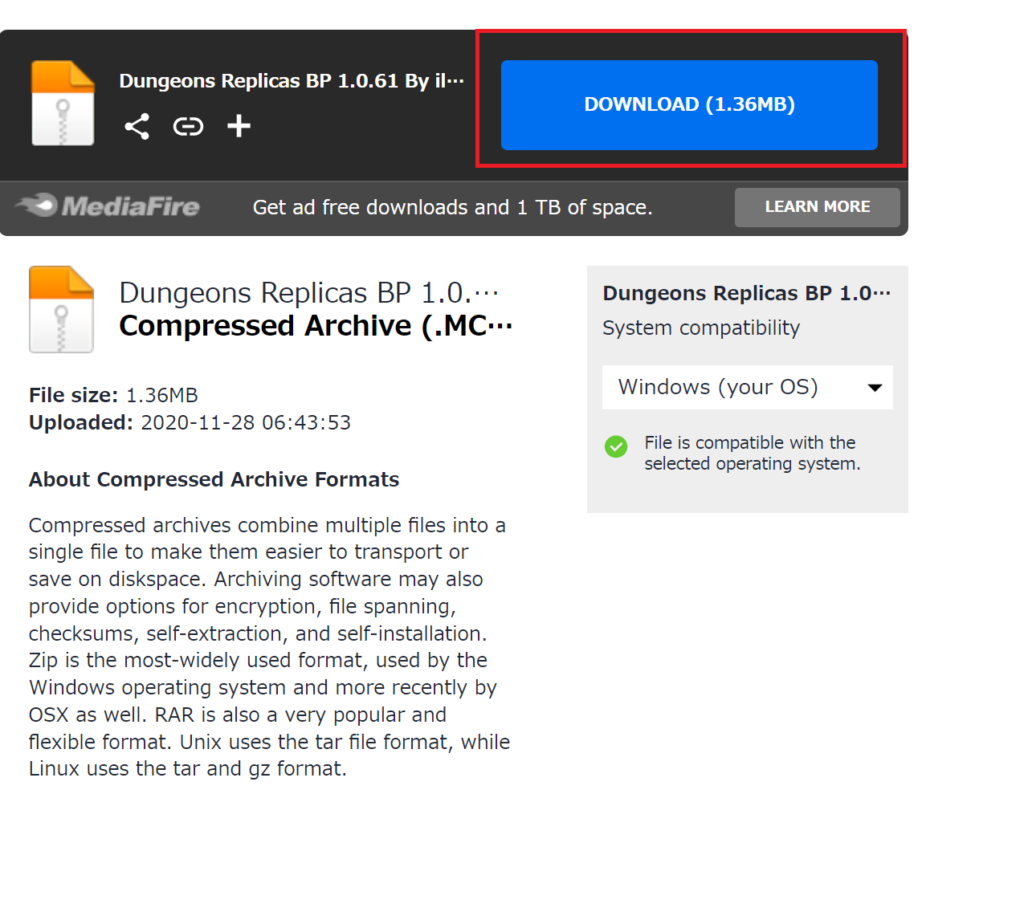This screenshot has height=908, width=1024.
Task: Copy the file link using the link icon
Action: [188, 126]
